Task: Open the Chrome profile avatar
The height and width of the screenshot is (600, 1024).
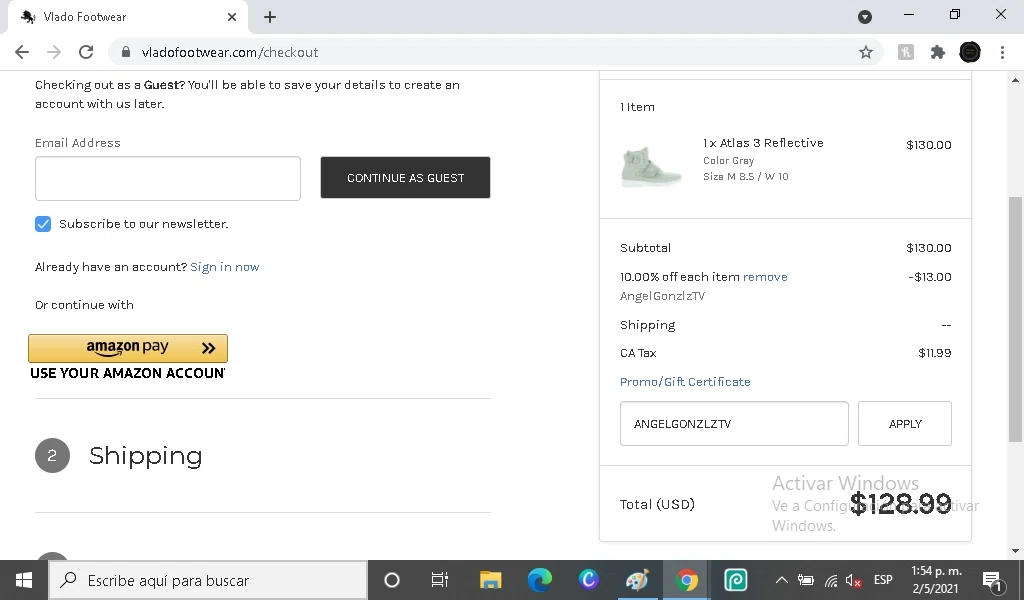Action: click(x=970, y=52)
